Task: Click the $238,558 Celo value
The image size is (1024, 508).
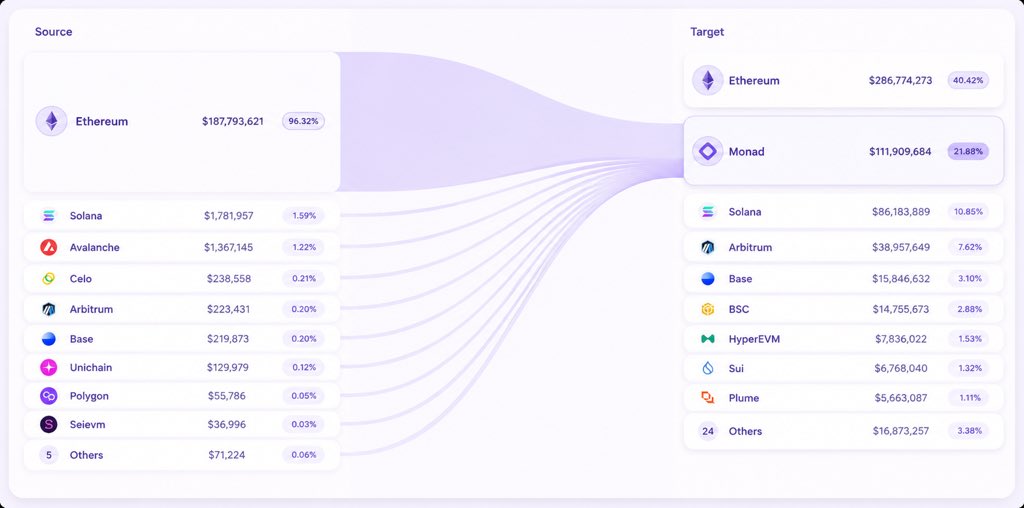Action: tap(229, 279)
